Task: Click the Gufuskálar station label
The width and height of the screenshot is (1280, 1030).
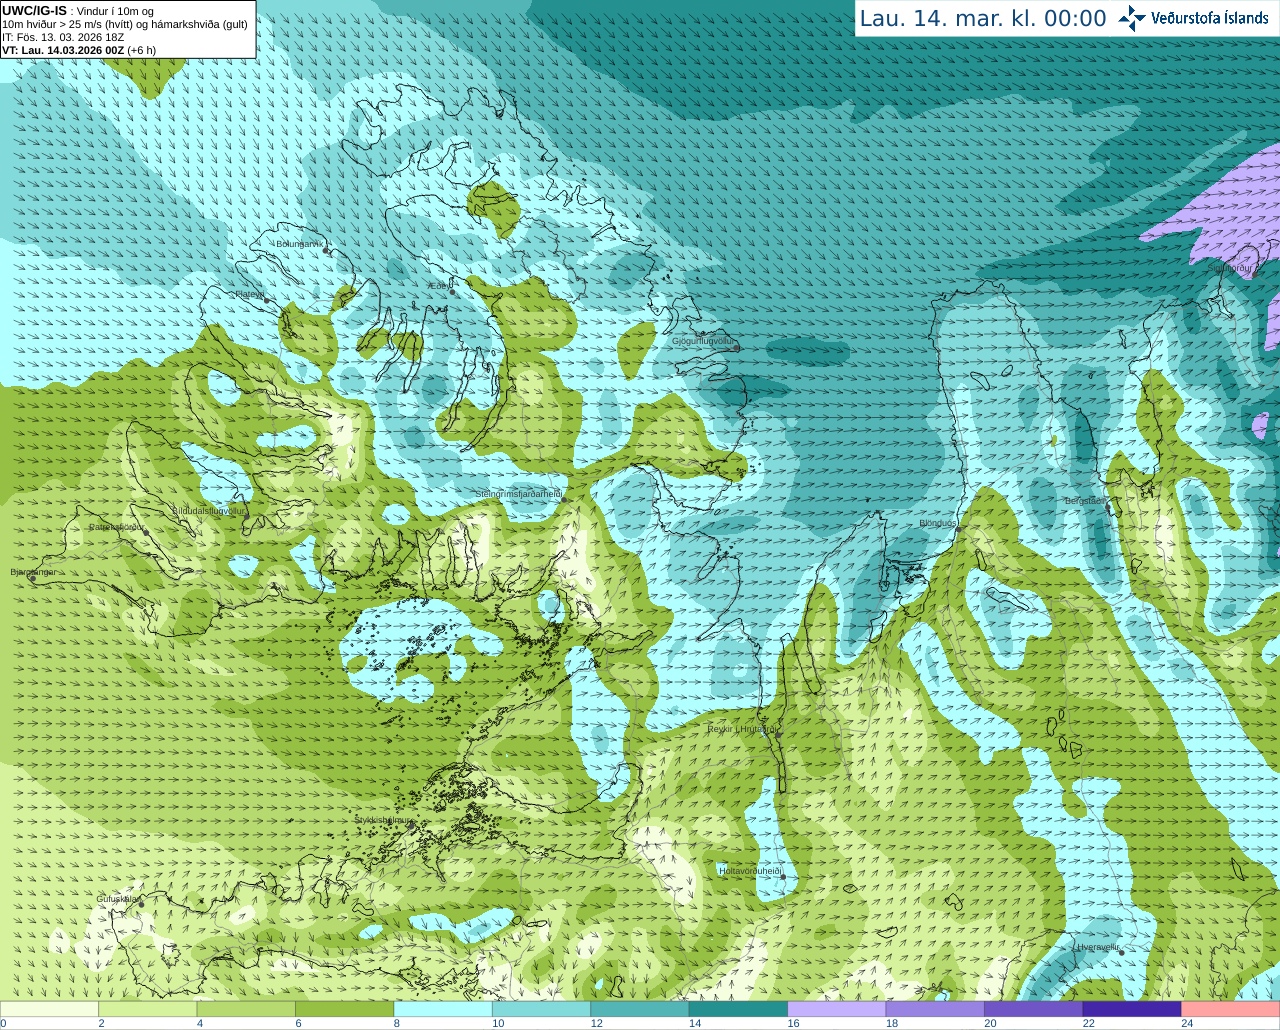Action: (x=117, y=899)
